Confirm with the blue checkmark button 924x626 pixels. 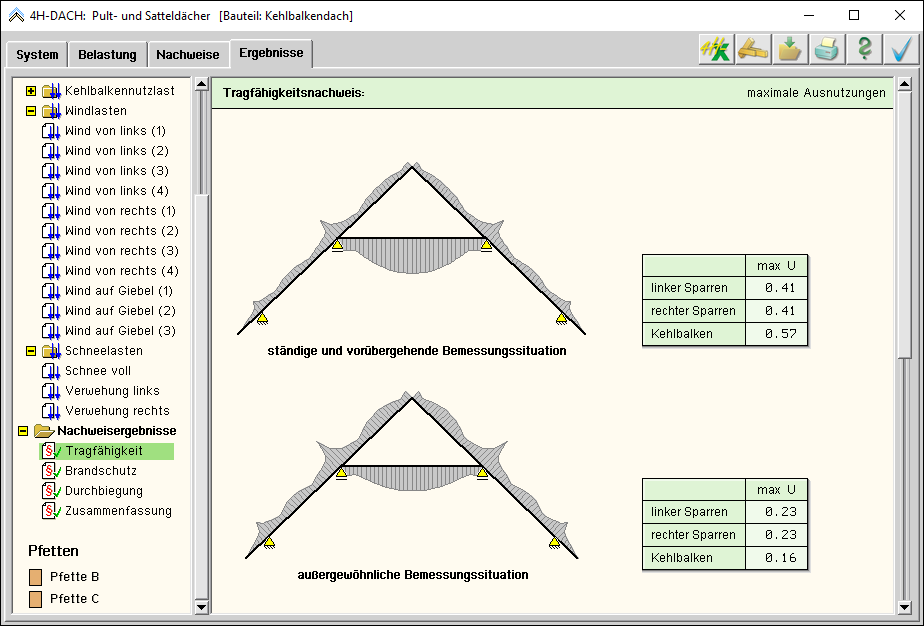click(x=901, y=50)
